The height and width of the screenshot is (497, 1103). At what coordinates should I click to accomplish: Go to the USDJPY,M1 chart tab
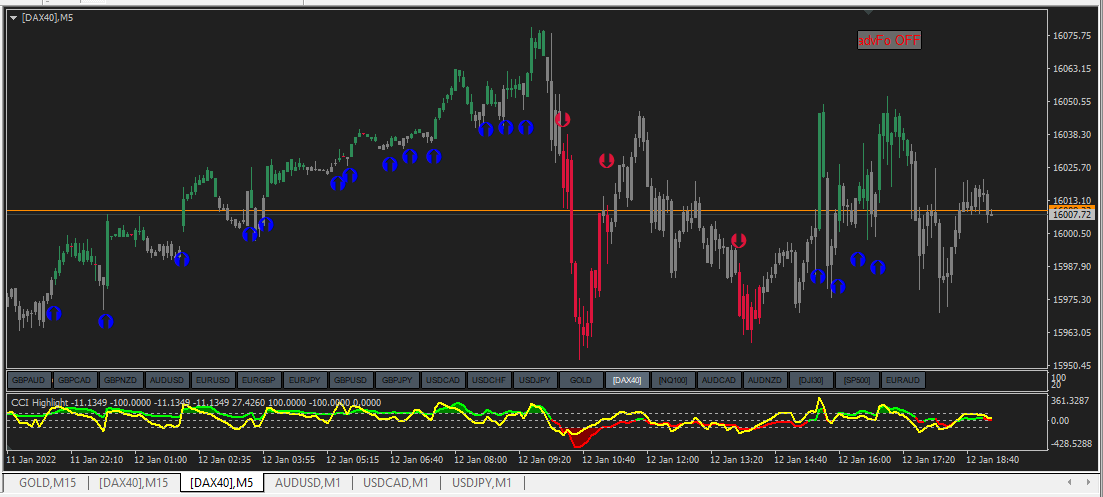tap(482, 483)
